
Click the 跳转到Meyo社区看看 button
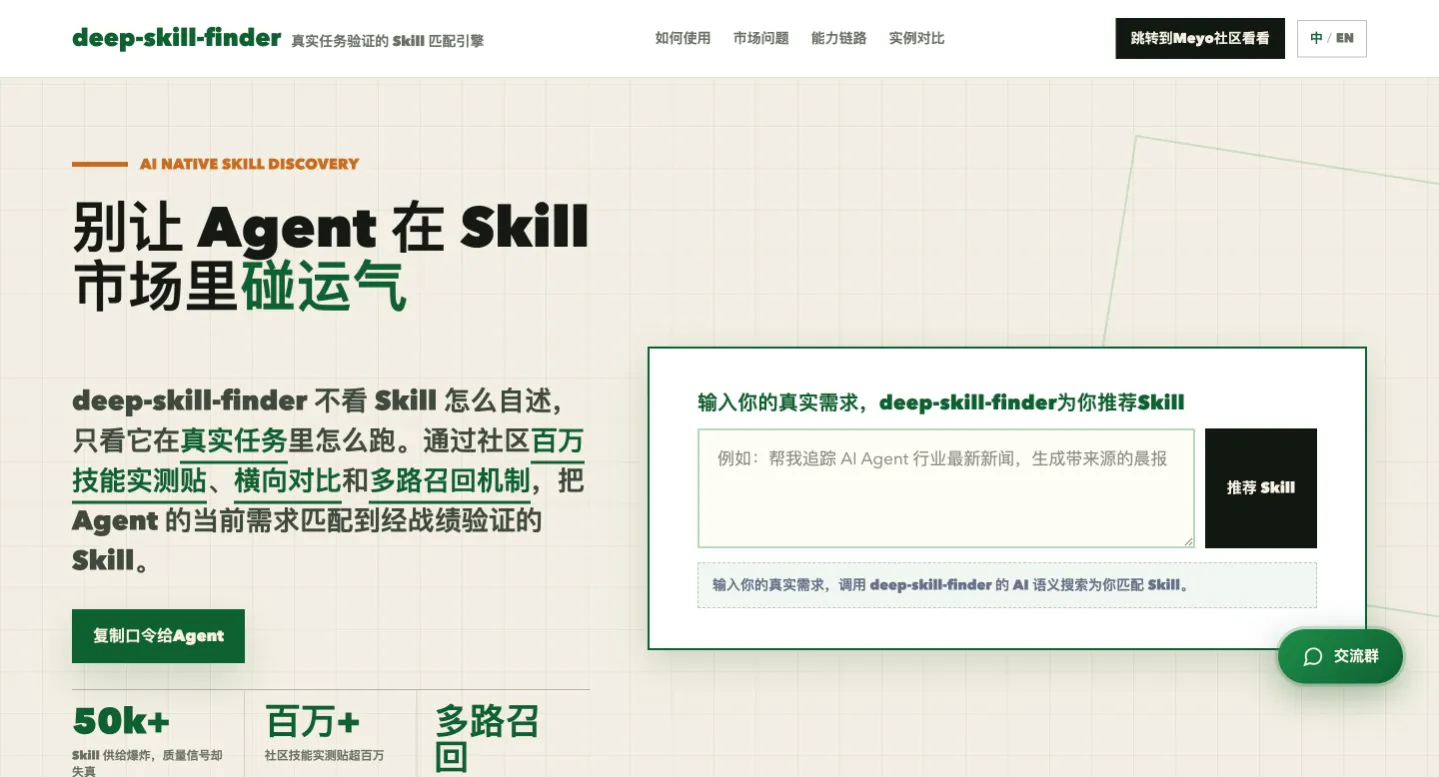pos(1200,38)
